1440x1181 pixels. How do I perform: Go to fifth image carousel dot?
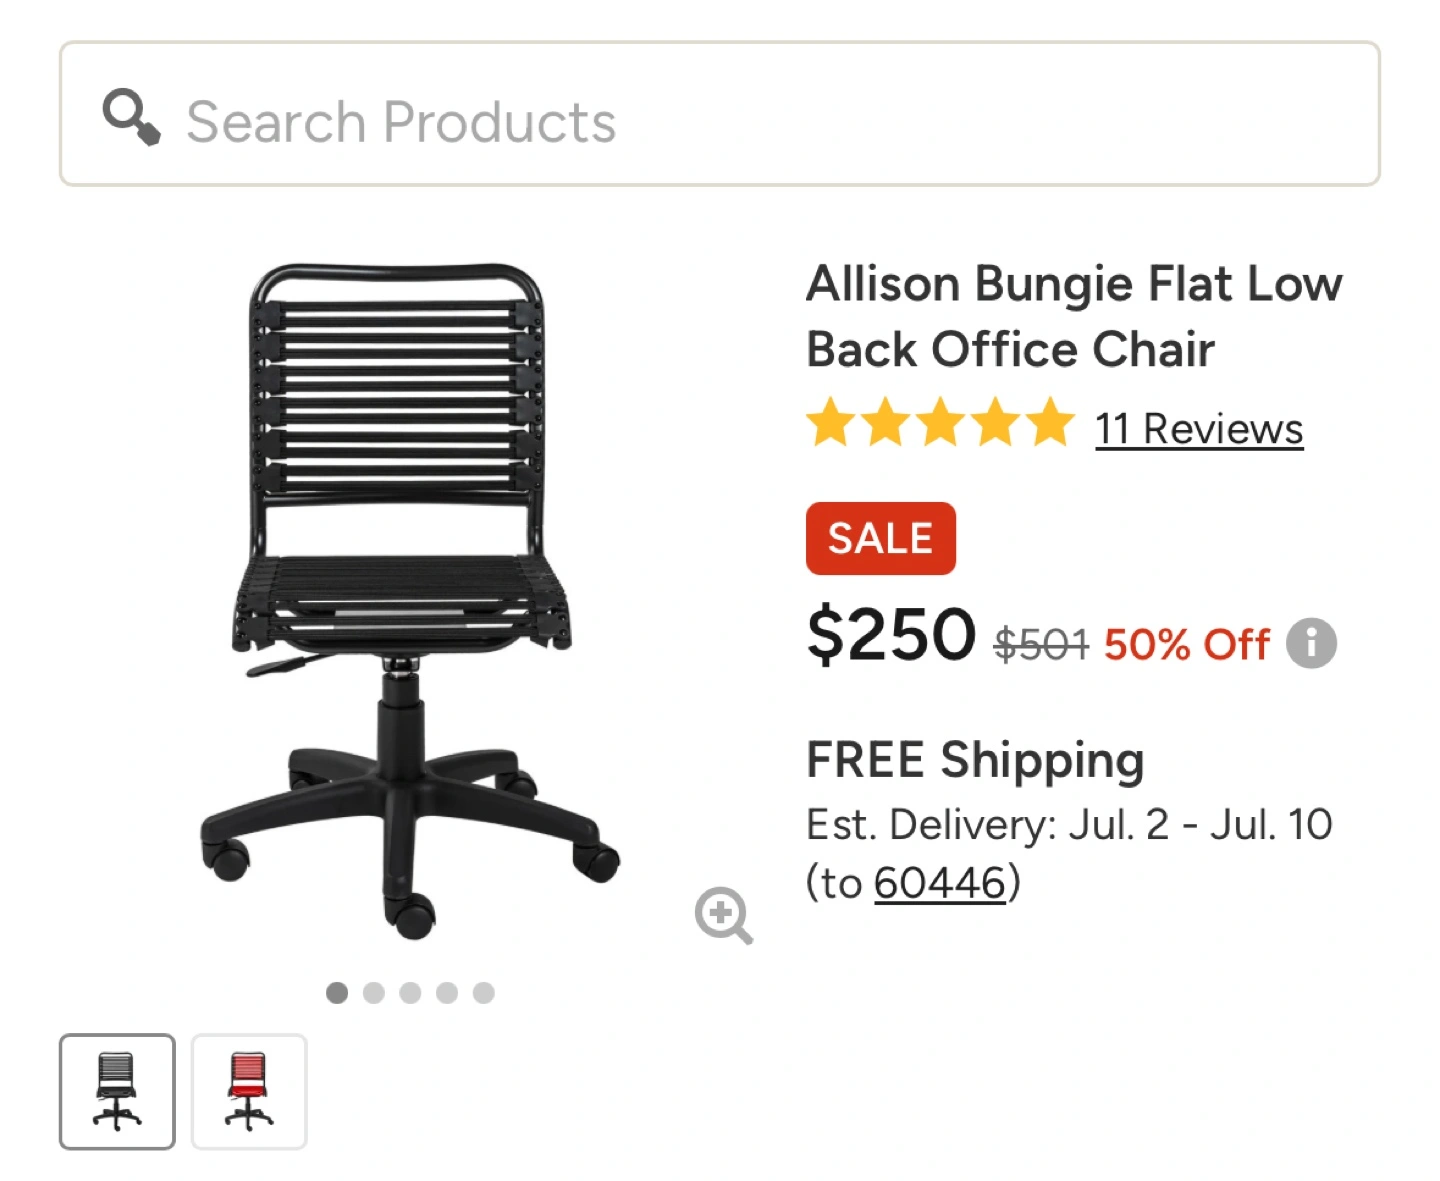pos(484,992)
